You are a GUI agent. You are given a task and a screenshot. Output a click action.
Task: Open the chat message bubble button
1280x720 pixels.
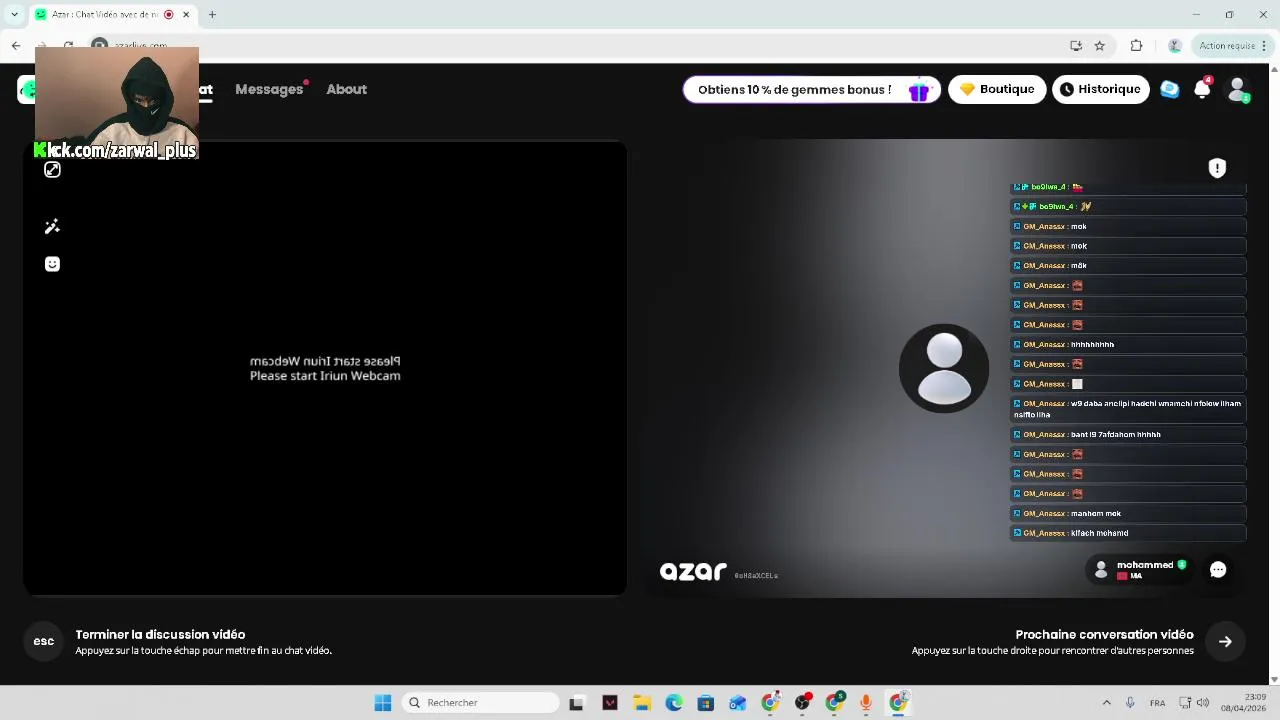click(x=1218, y=569)
